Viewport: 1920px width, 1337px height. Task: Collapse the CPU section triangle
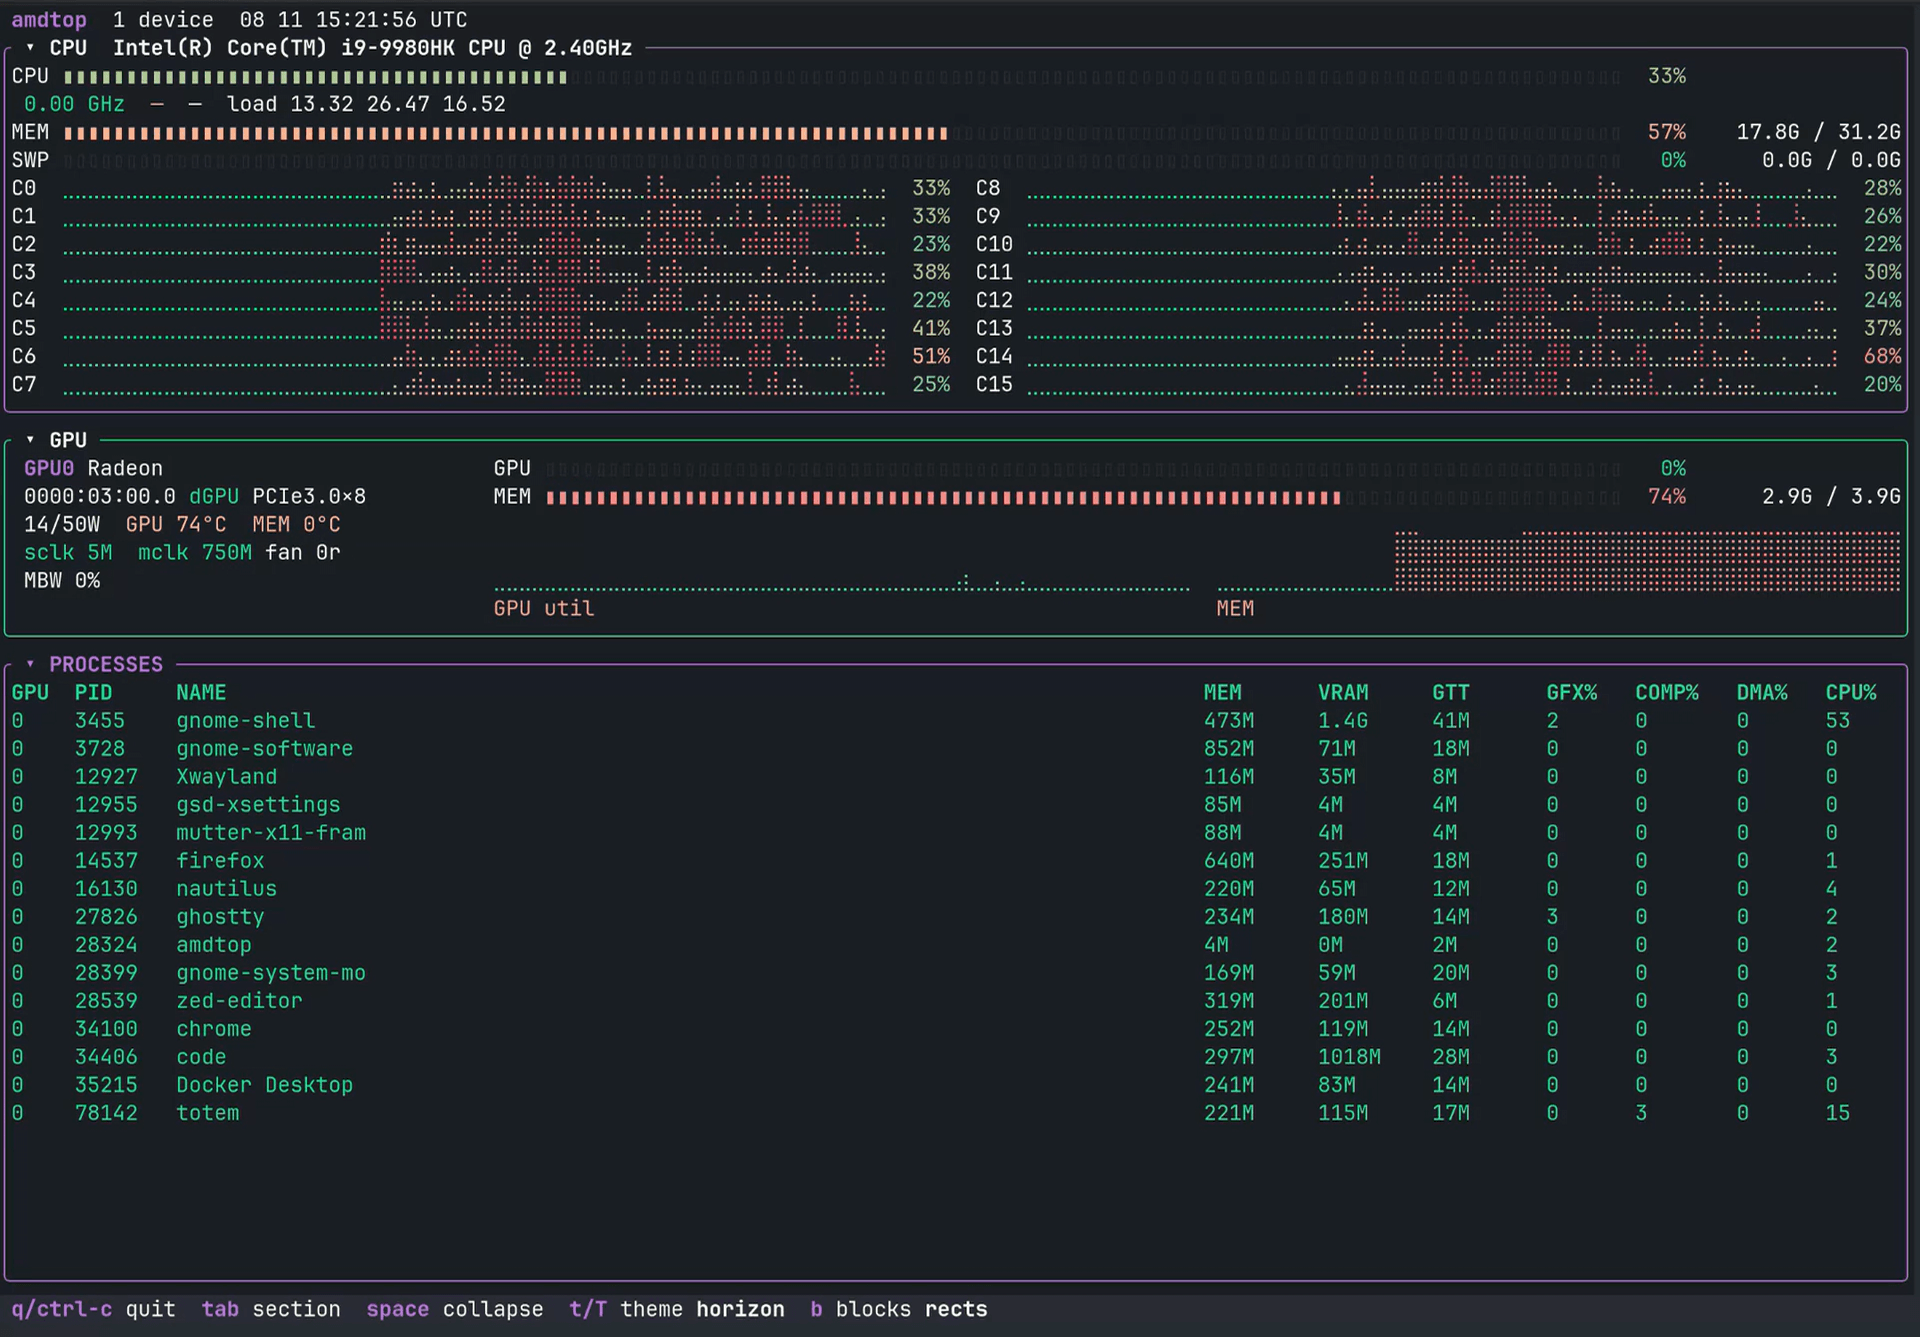click(30, 48)
